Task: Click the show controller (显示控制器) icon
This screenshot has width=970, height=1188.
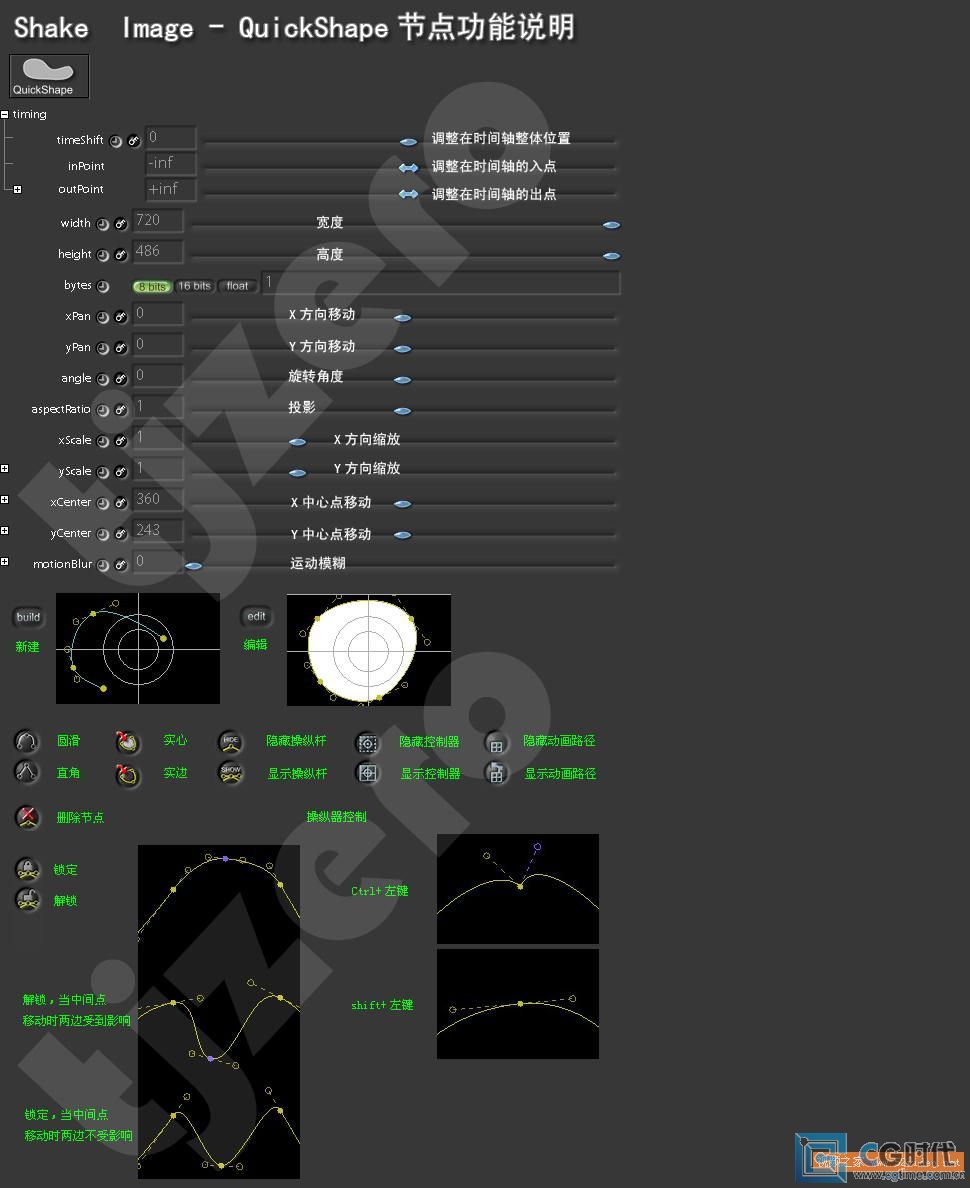Action: click(368, 773)
